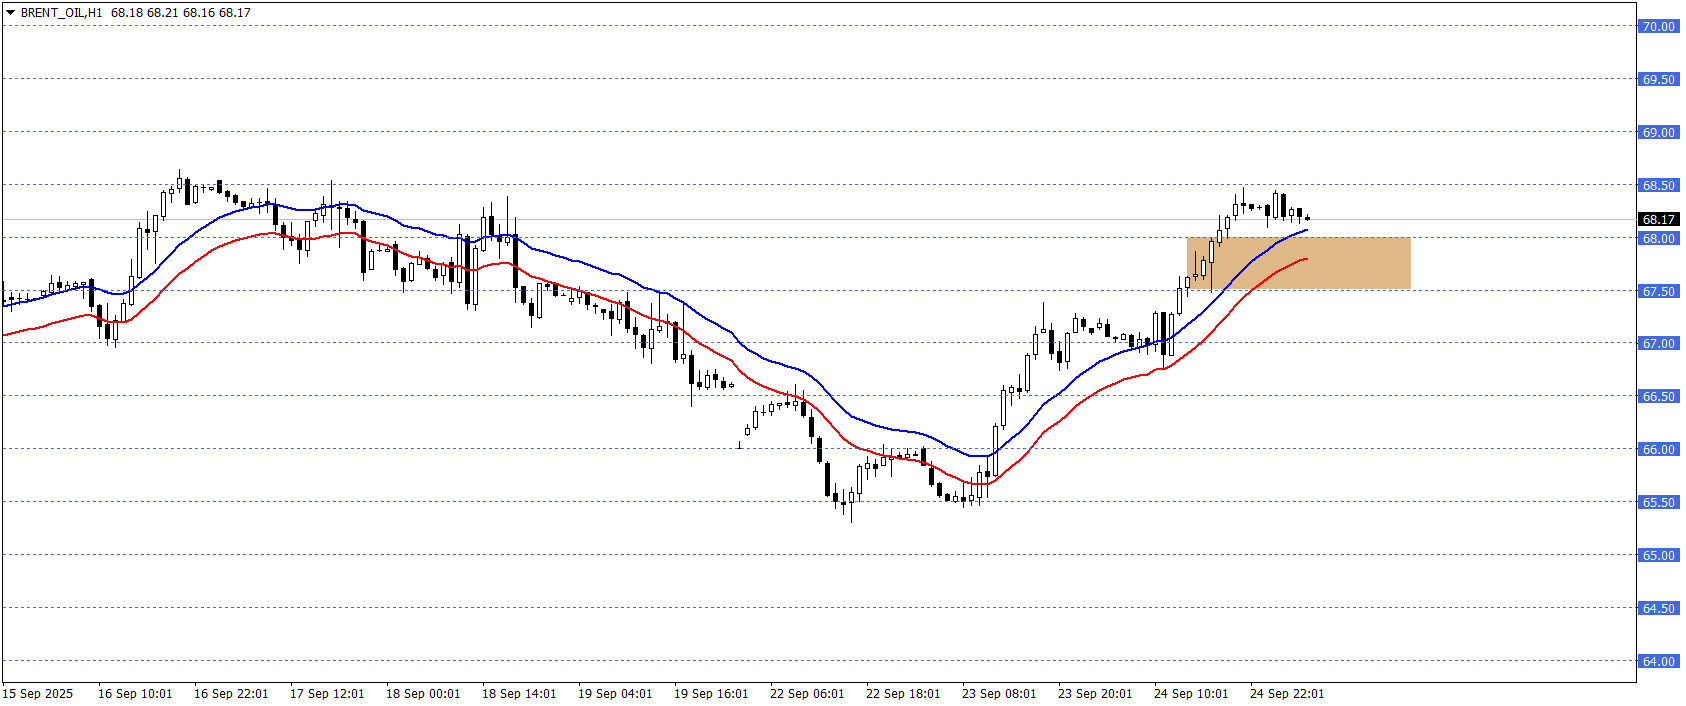The height and width of the screenshot is (706, 1686).
Task: Click the OHLC values 68.18 68.21 68.16 68.17
Action: (x=181, y=13)
